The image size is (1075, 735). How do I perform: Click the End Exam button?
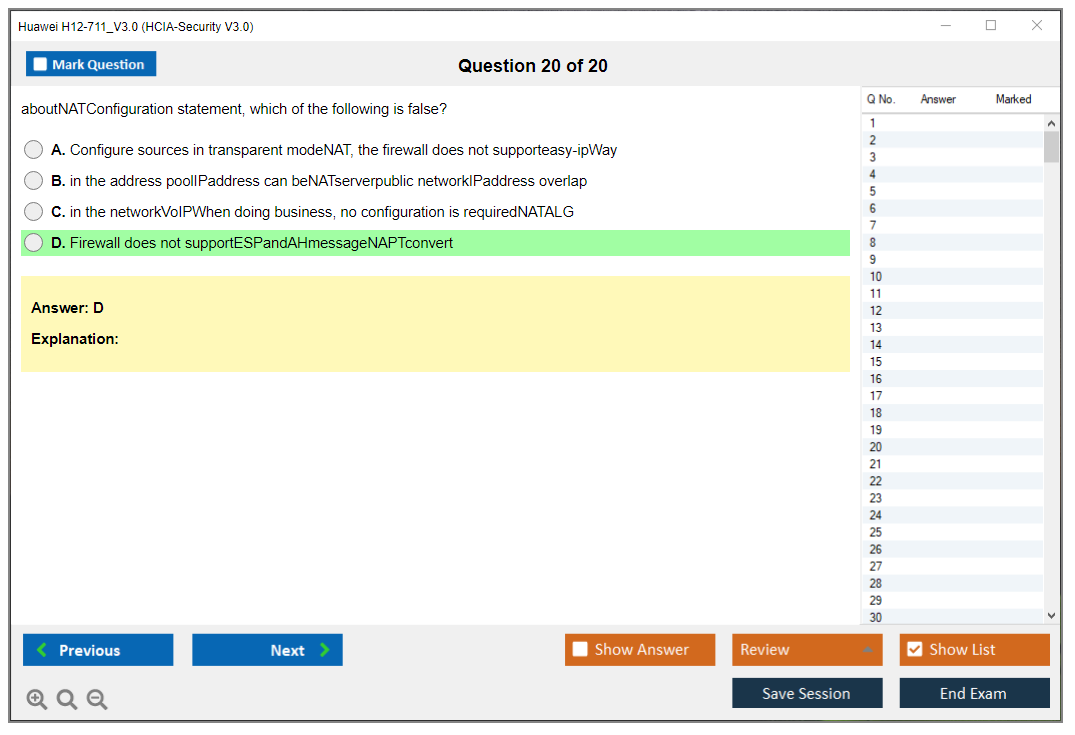(974, 693)
